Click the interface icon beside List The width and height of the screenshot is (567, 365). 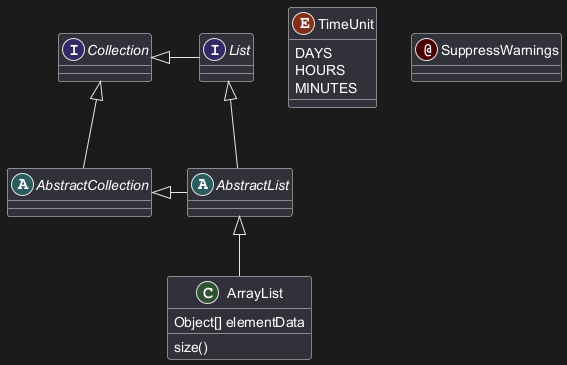pyautogui.click(x=214, y=50)
